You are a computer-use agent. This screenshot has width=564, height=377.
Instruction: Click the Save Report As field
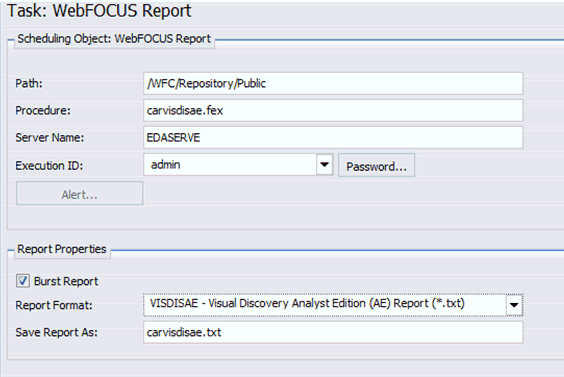333,332
